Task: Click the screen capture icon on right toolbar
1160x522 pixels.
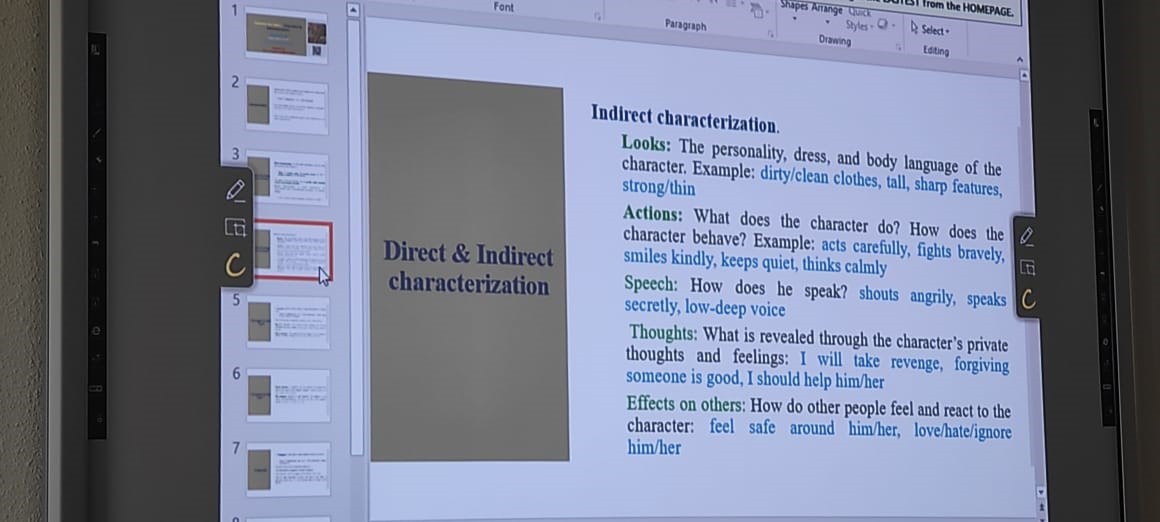Action: [1027, 267]
